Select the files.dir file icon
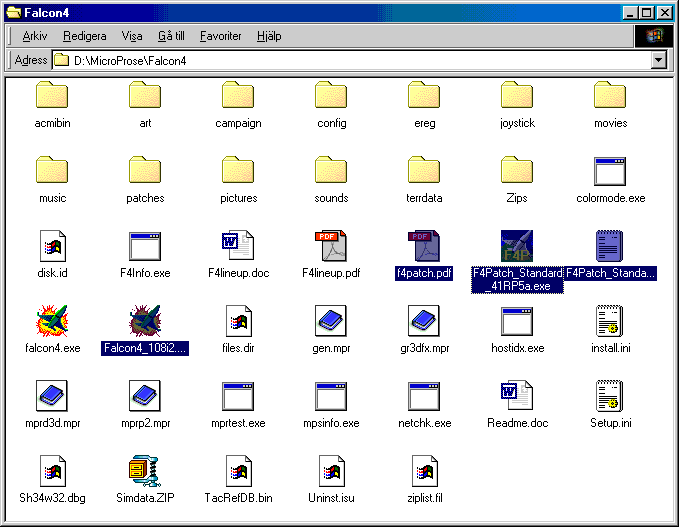Screen dimensions: 679x527 (239, 321)
